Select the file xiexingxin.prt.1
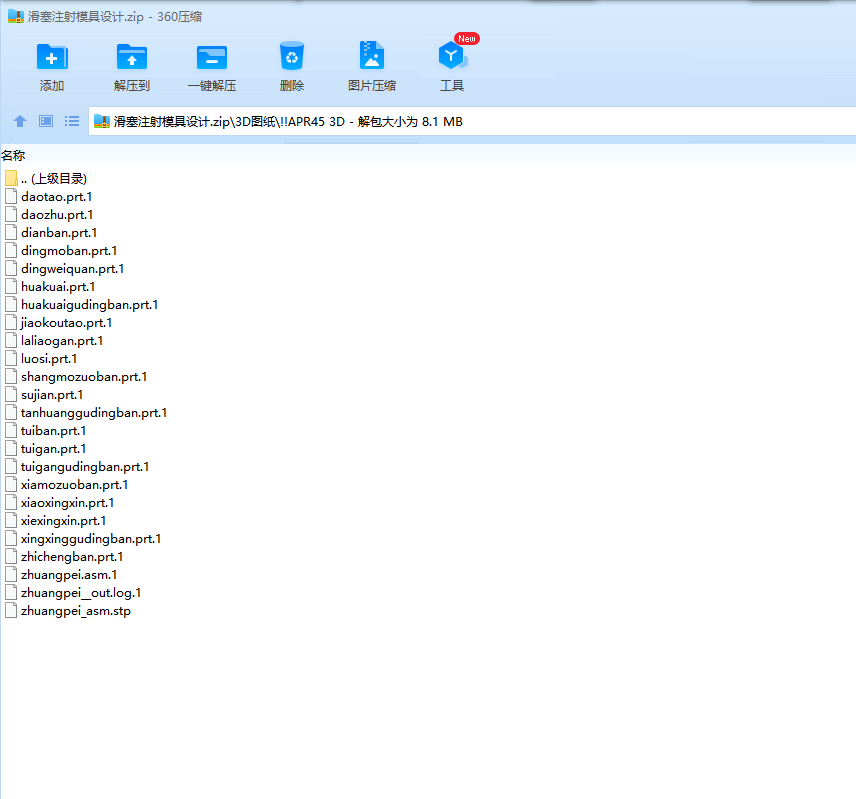856x799 pixels. 63,521
